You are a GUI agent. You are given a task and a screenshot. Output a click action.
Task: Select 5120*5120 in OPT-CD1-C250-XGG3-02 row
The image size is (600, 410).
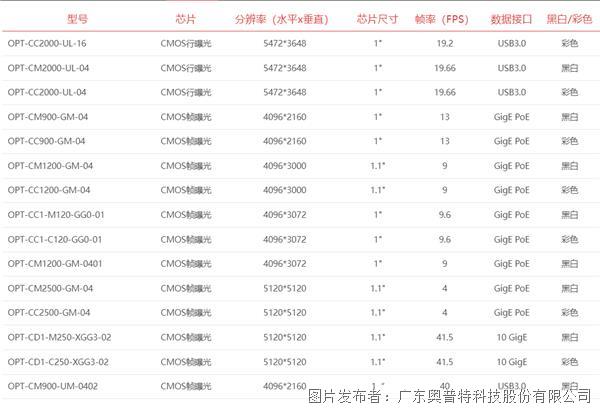tap(285, 362)
